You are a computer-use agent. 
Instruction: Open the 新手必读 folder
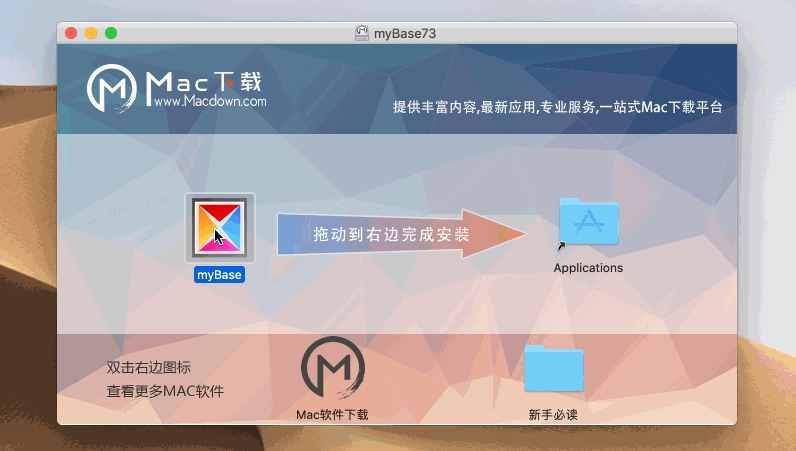[554, 369]
